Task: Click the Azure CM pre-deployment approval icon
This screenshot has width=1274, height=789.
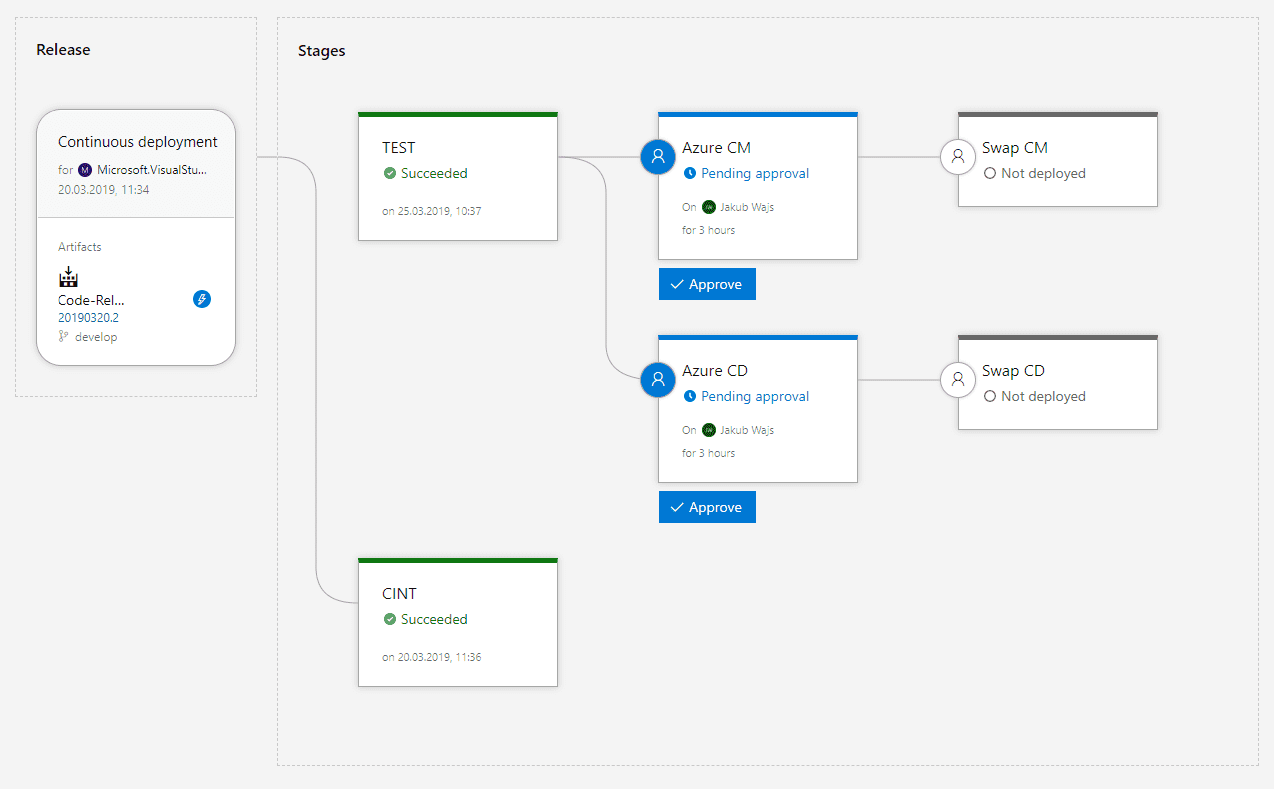Action: point(658,156)
